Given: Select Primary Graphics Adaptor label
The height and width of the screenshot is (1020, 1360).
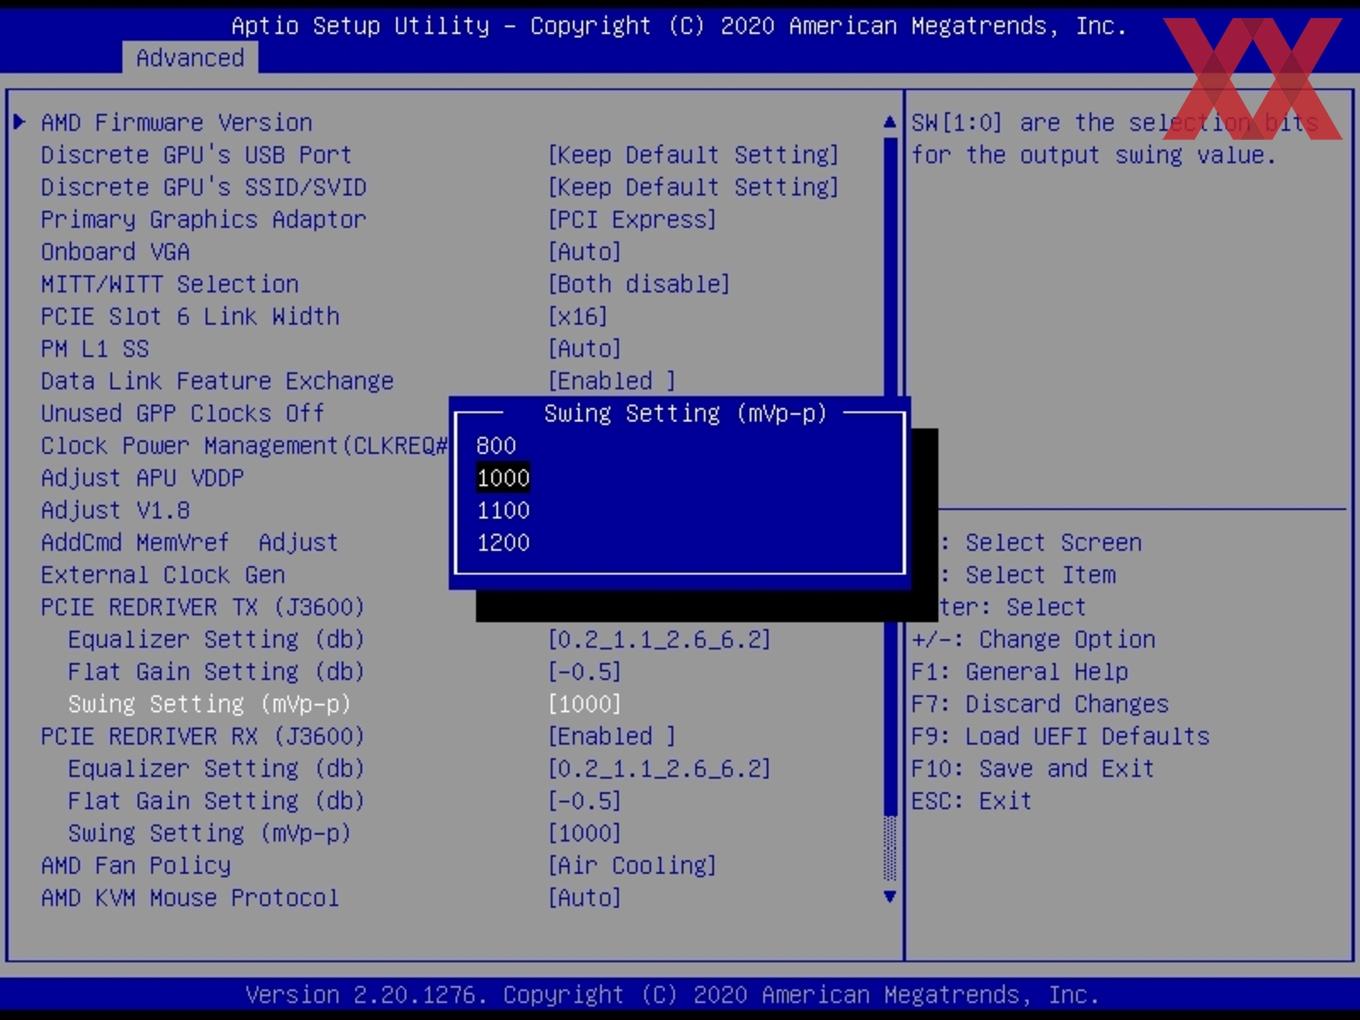Looking at the screenshot, I should click(x=203, y=219).
